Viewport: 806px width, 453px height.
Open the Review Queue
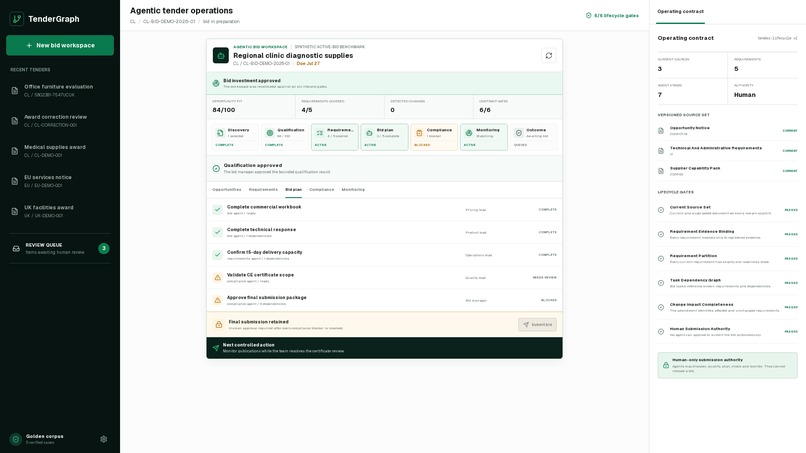[x=60, y=248]
